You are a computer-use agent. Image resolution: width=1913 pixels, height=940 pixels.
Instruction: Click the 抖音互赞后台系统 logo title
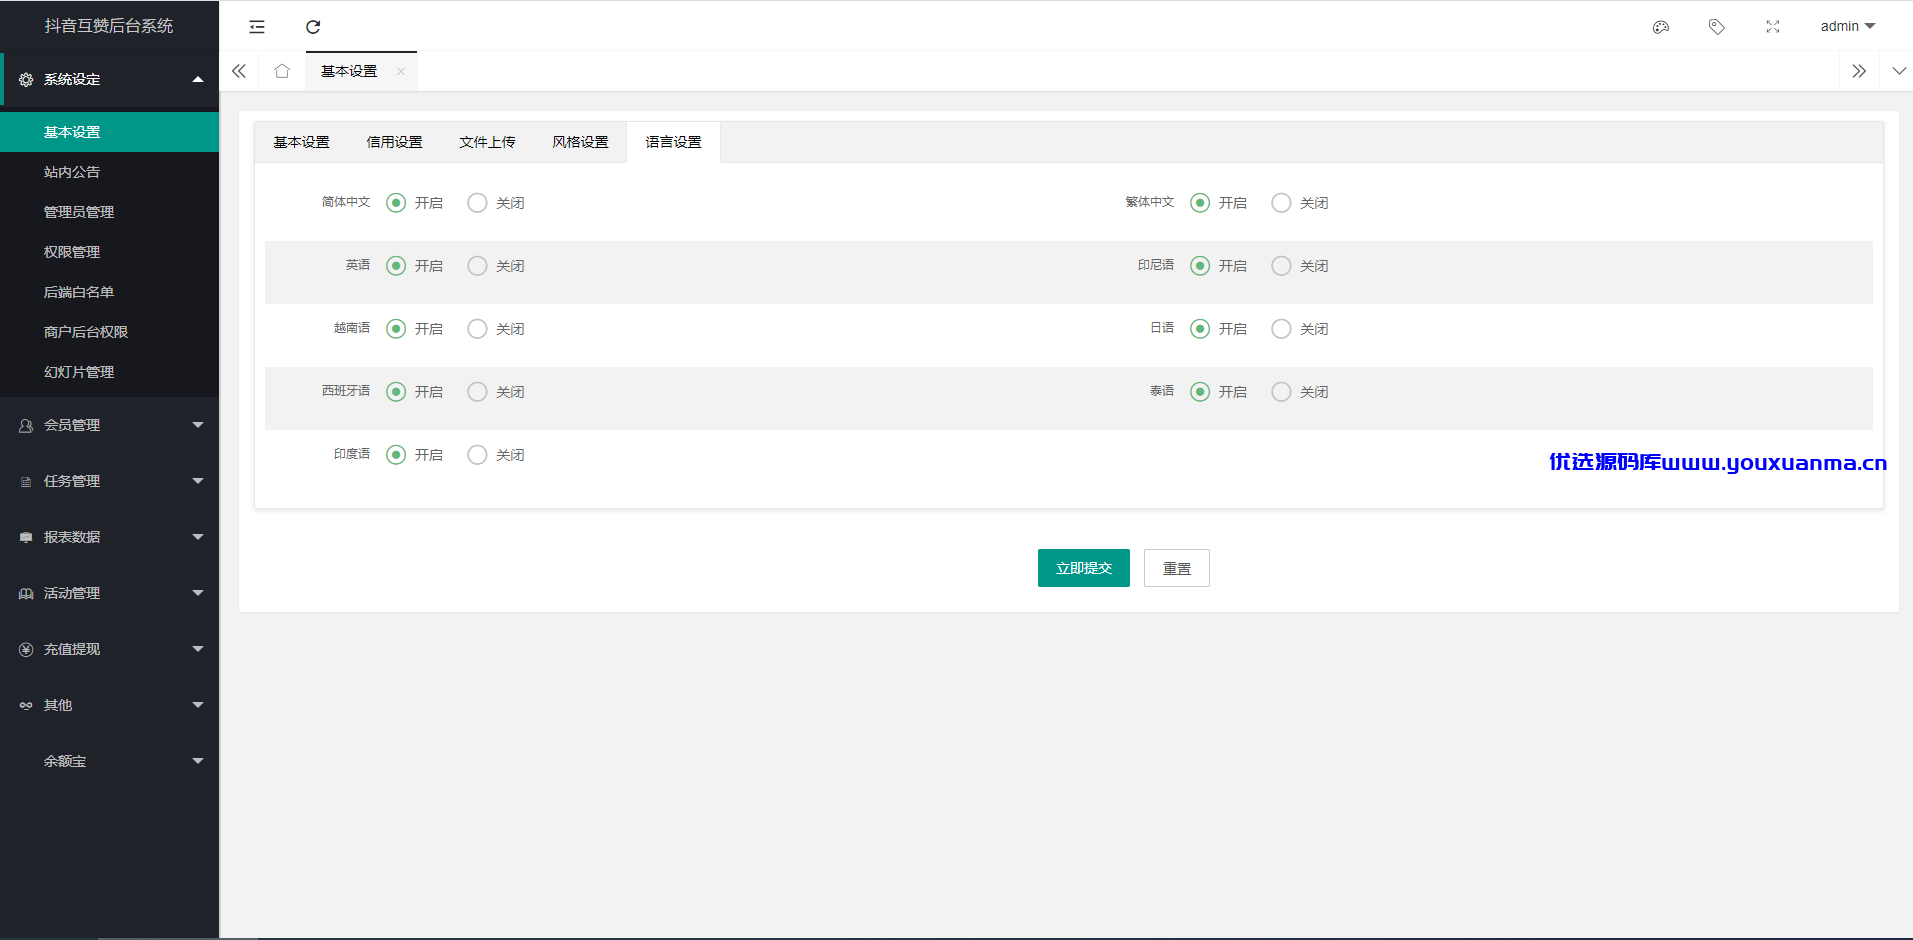pyautogui.click(x=109, y=26)
